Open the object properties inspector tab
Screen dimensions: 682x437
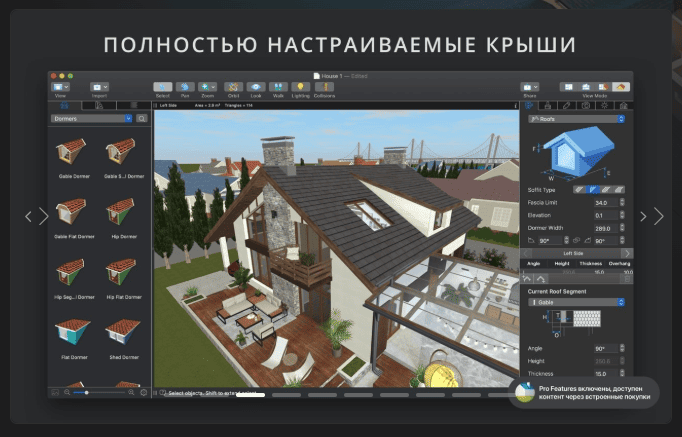coord(529,105)
